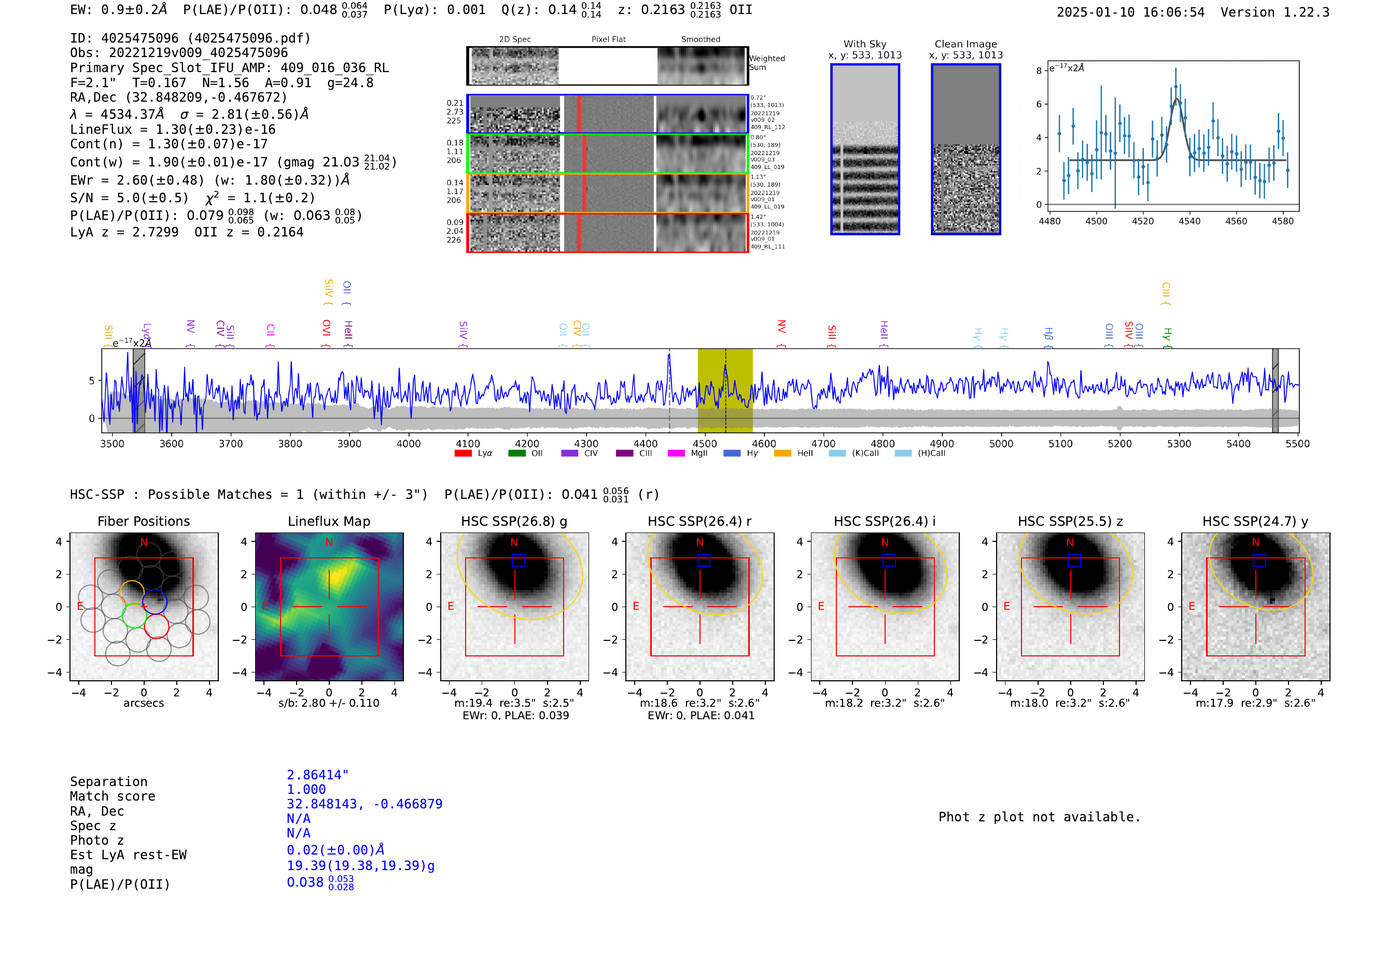Click the matched coordinates 32.848143, -0.466879

pyautogui.click(x=365, y=804)
